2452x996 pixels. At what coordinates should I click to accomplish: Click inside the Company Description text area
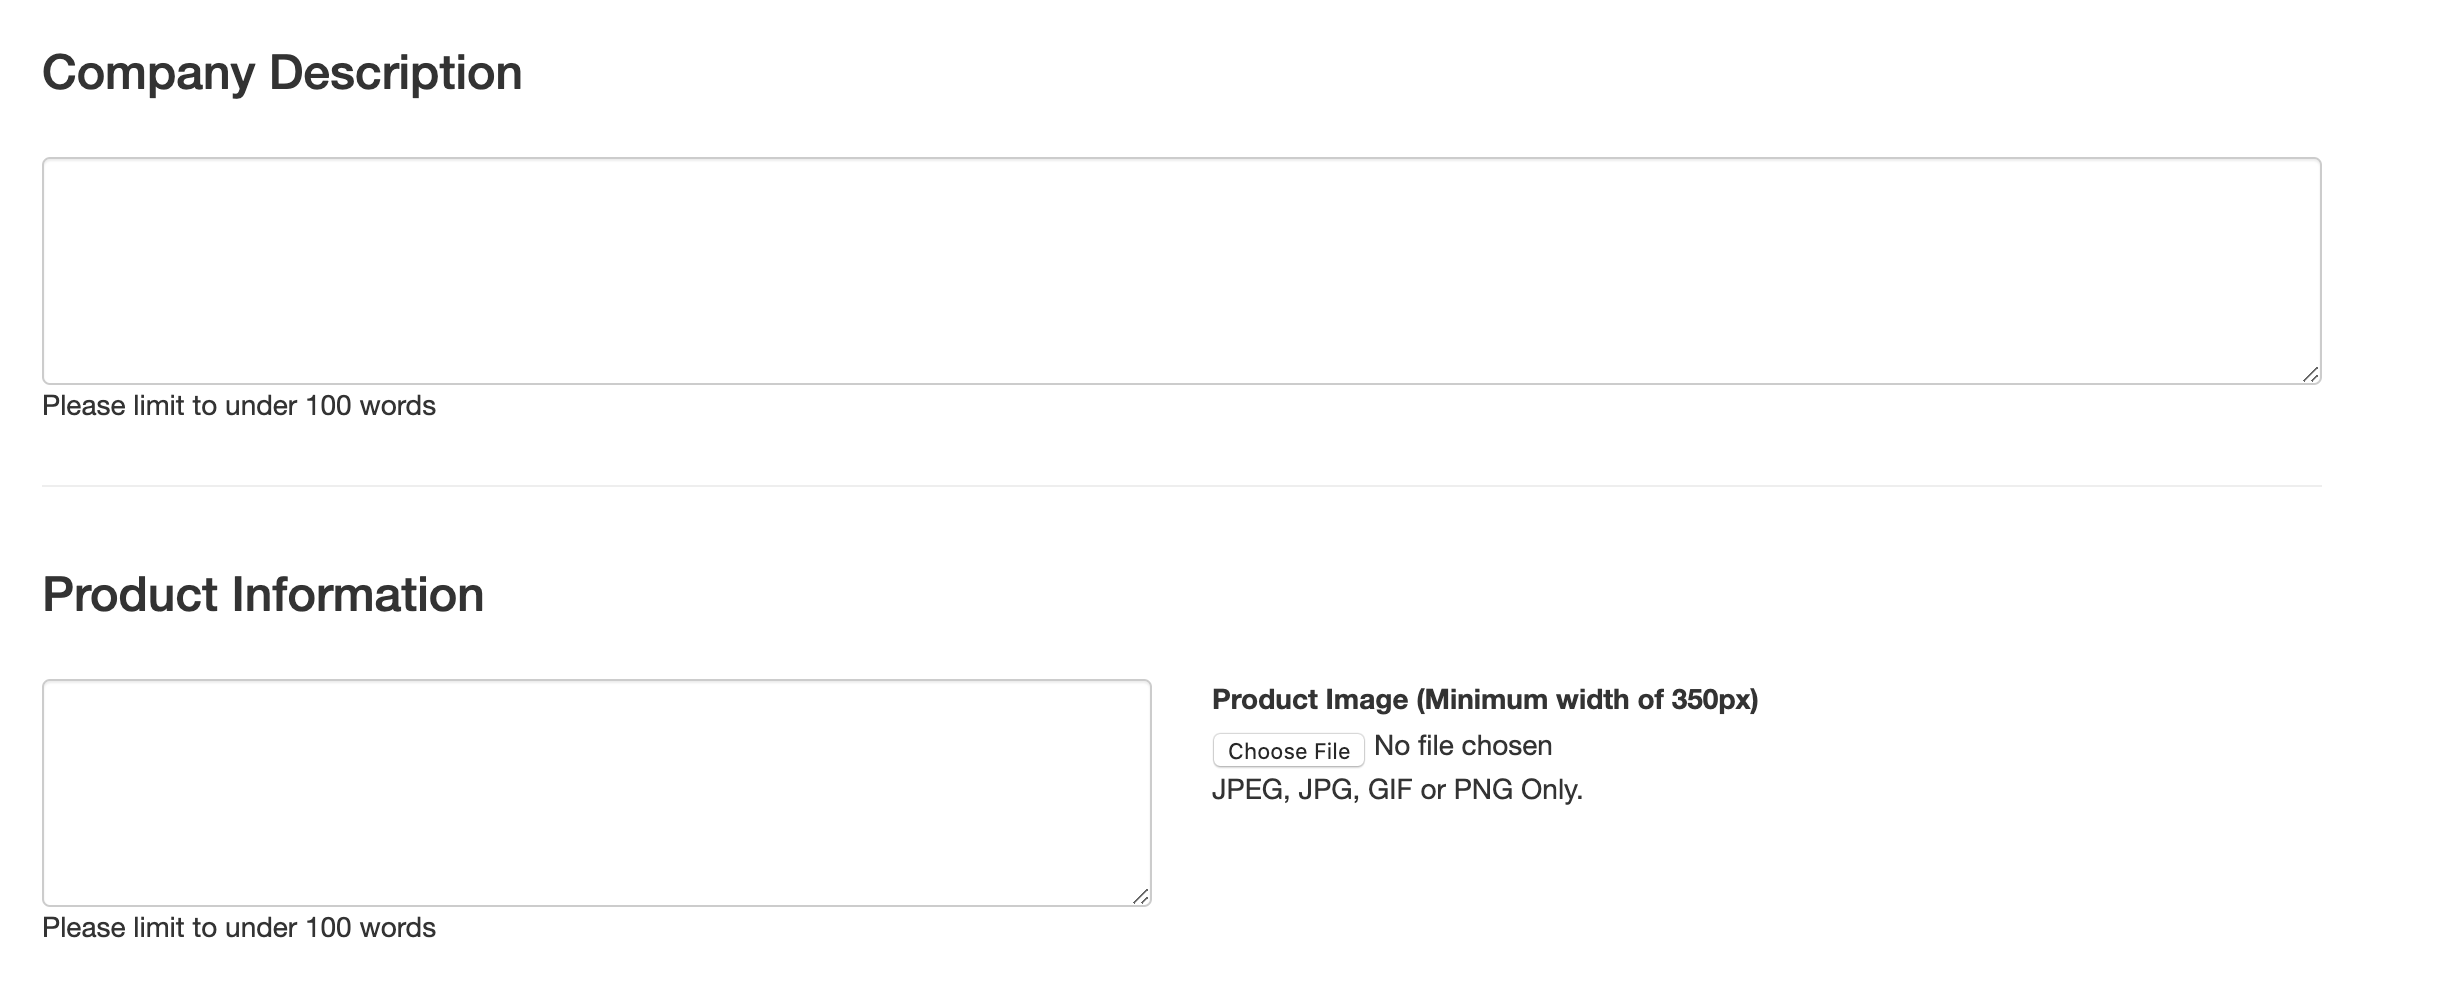click(x=1180, y=270)
